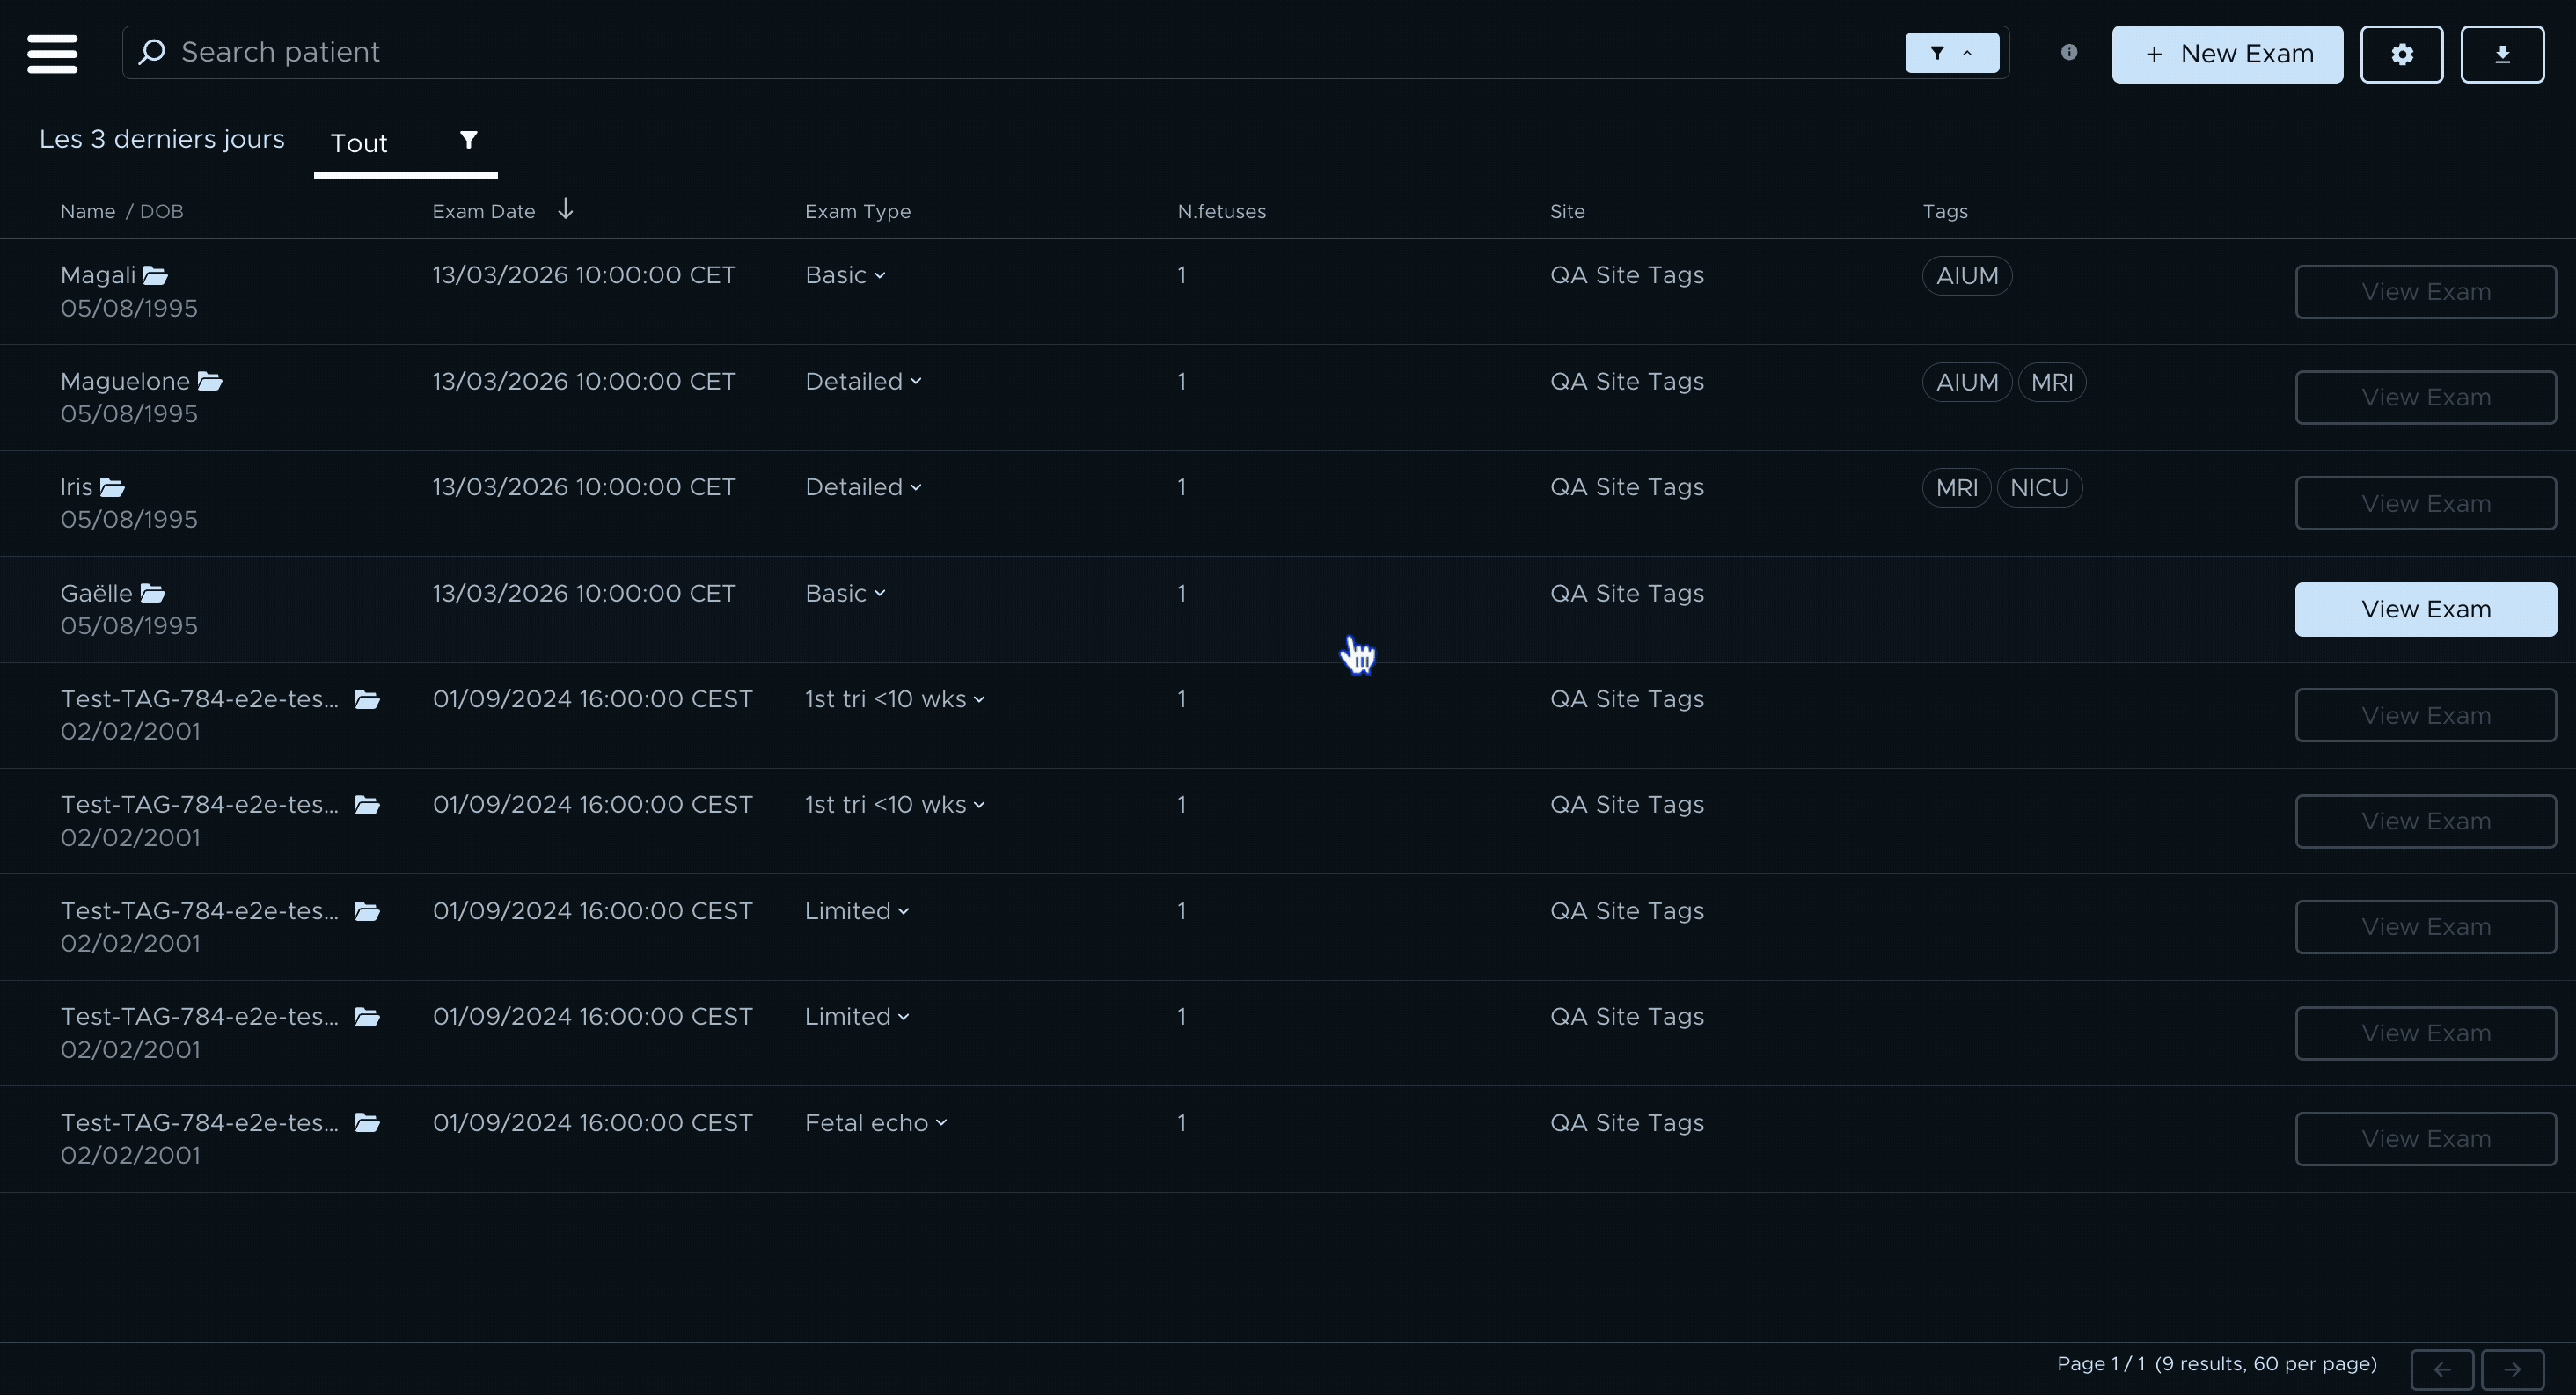Viewport: 2576px width, 1395px height.
Task: Click the download icon button
Action: pos(2501,54)
